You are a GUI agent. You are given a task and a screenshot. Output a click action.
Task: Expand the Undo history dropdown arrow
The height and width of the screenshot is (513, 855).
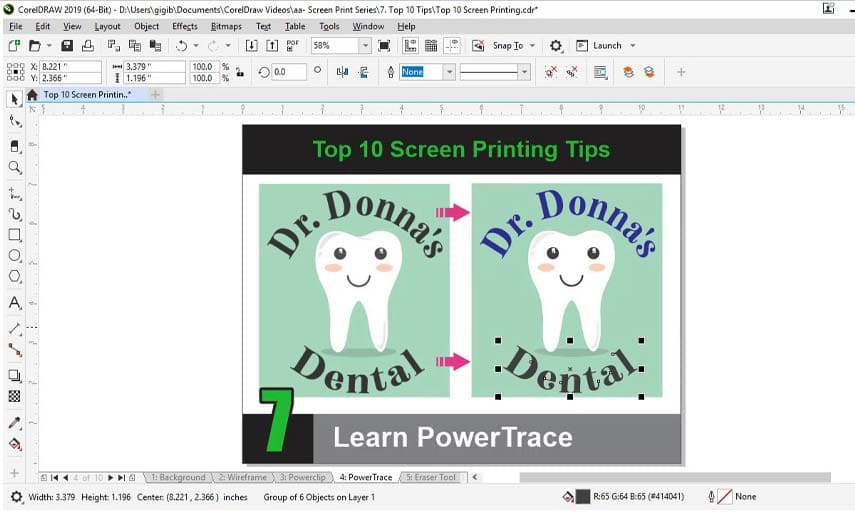pyautogui.click(x=196, y=46)
